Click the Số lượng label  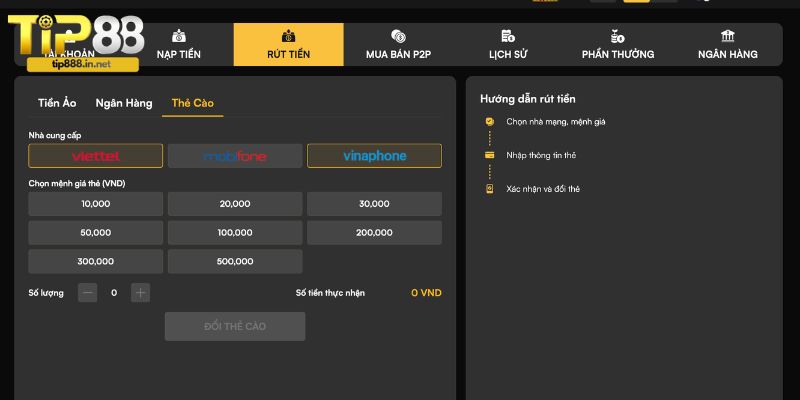pyautogui.click(x=46, y=293)
